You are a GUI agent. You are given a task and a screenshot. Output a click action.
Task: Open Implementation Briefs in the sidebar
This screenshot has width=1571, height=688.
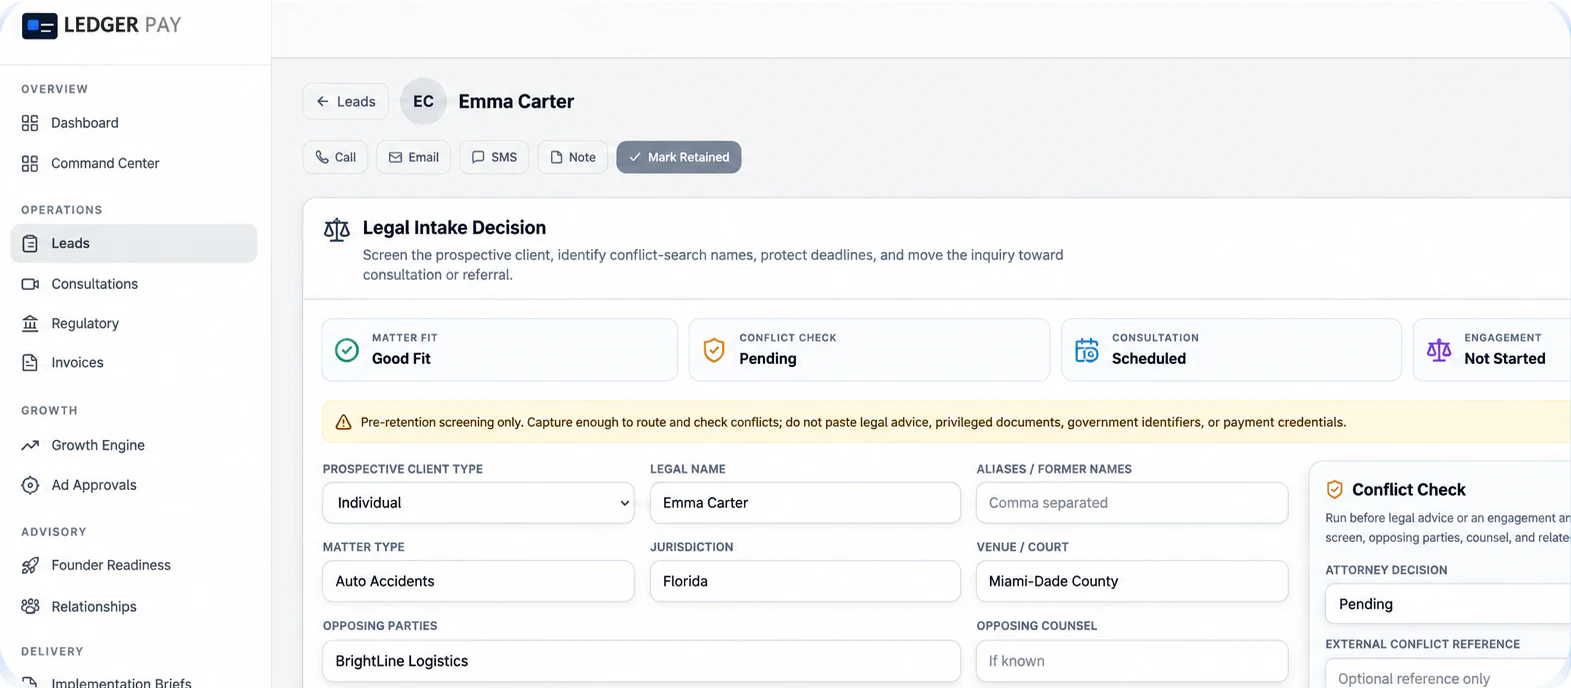tap(134, 682)
